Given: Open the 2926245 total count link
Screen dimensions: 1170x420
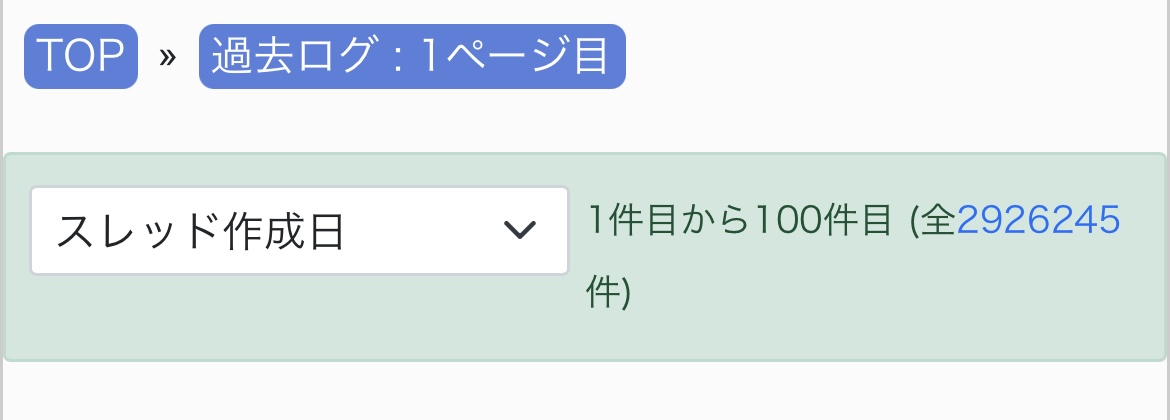Looking at the screenshot, I should point(1038,220).
